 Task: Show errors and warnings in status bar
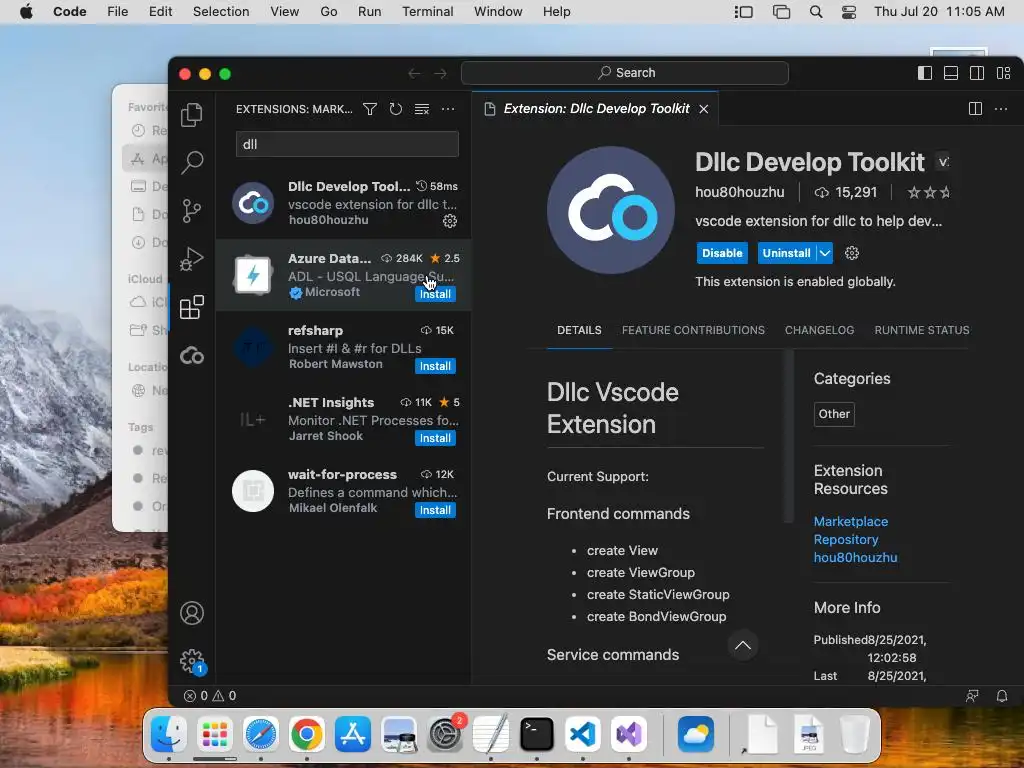[210, 696]
